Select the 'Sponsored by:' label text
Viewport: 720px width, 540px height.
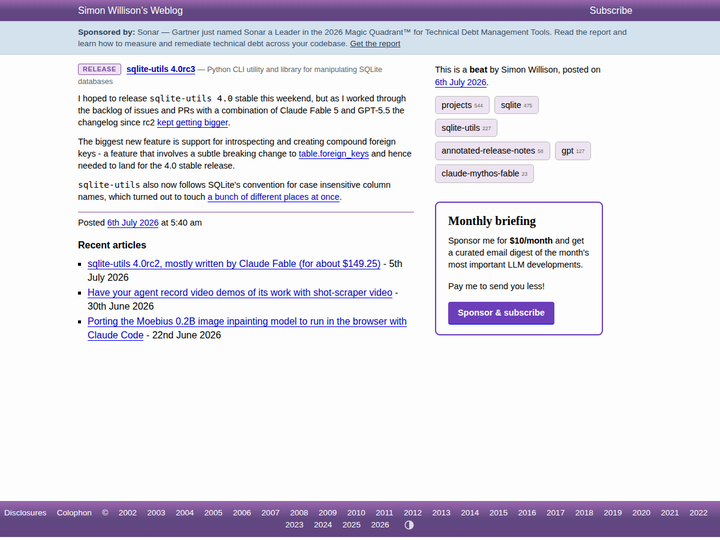tap(107, 32)
